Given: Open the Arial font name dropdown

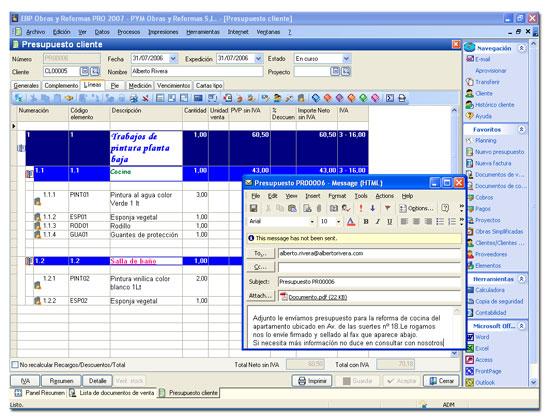Looking at the screenshot, I should point(311,222).
